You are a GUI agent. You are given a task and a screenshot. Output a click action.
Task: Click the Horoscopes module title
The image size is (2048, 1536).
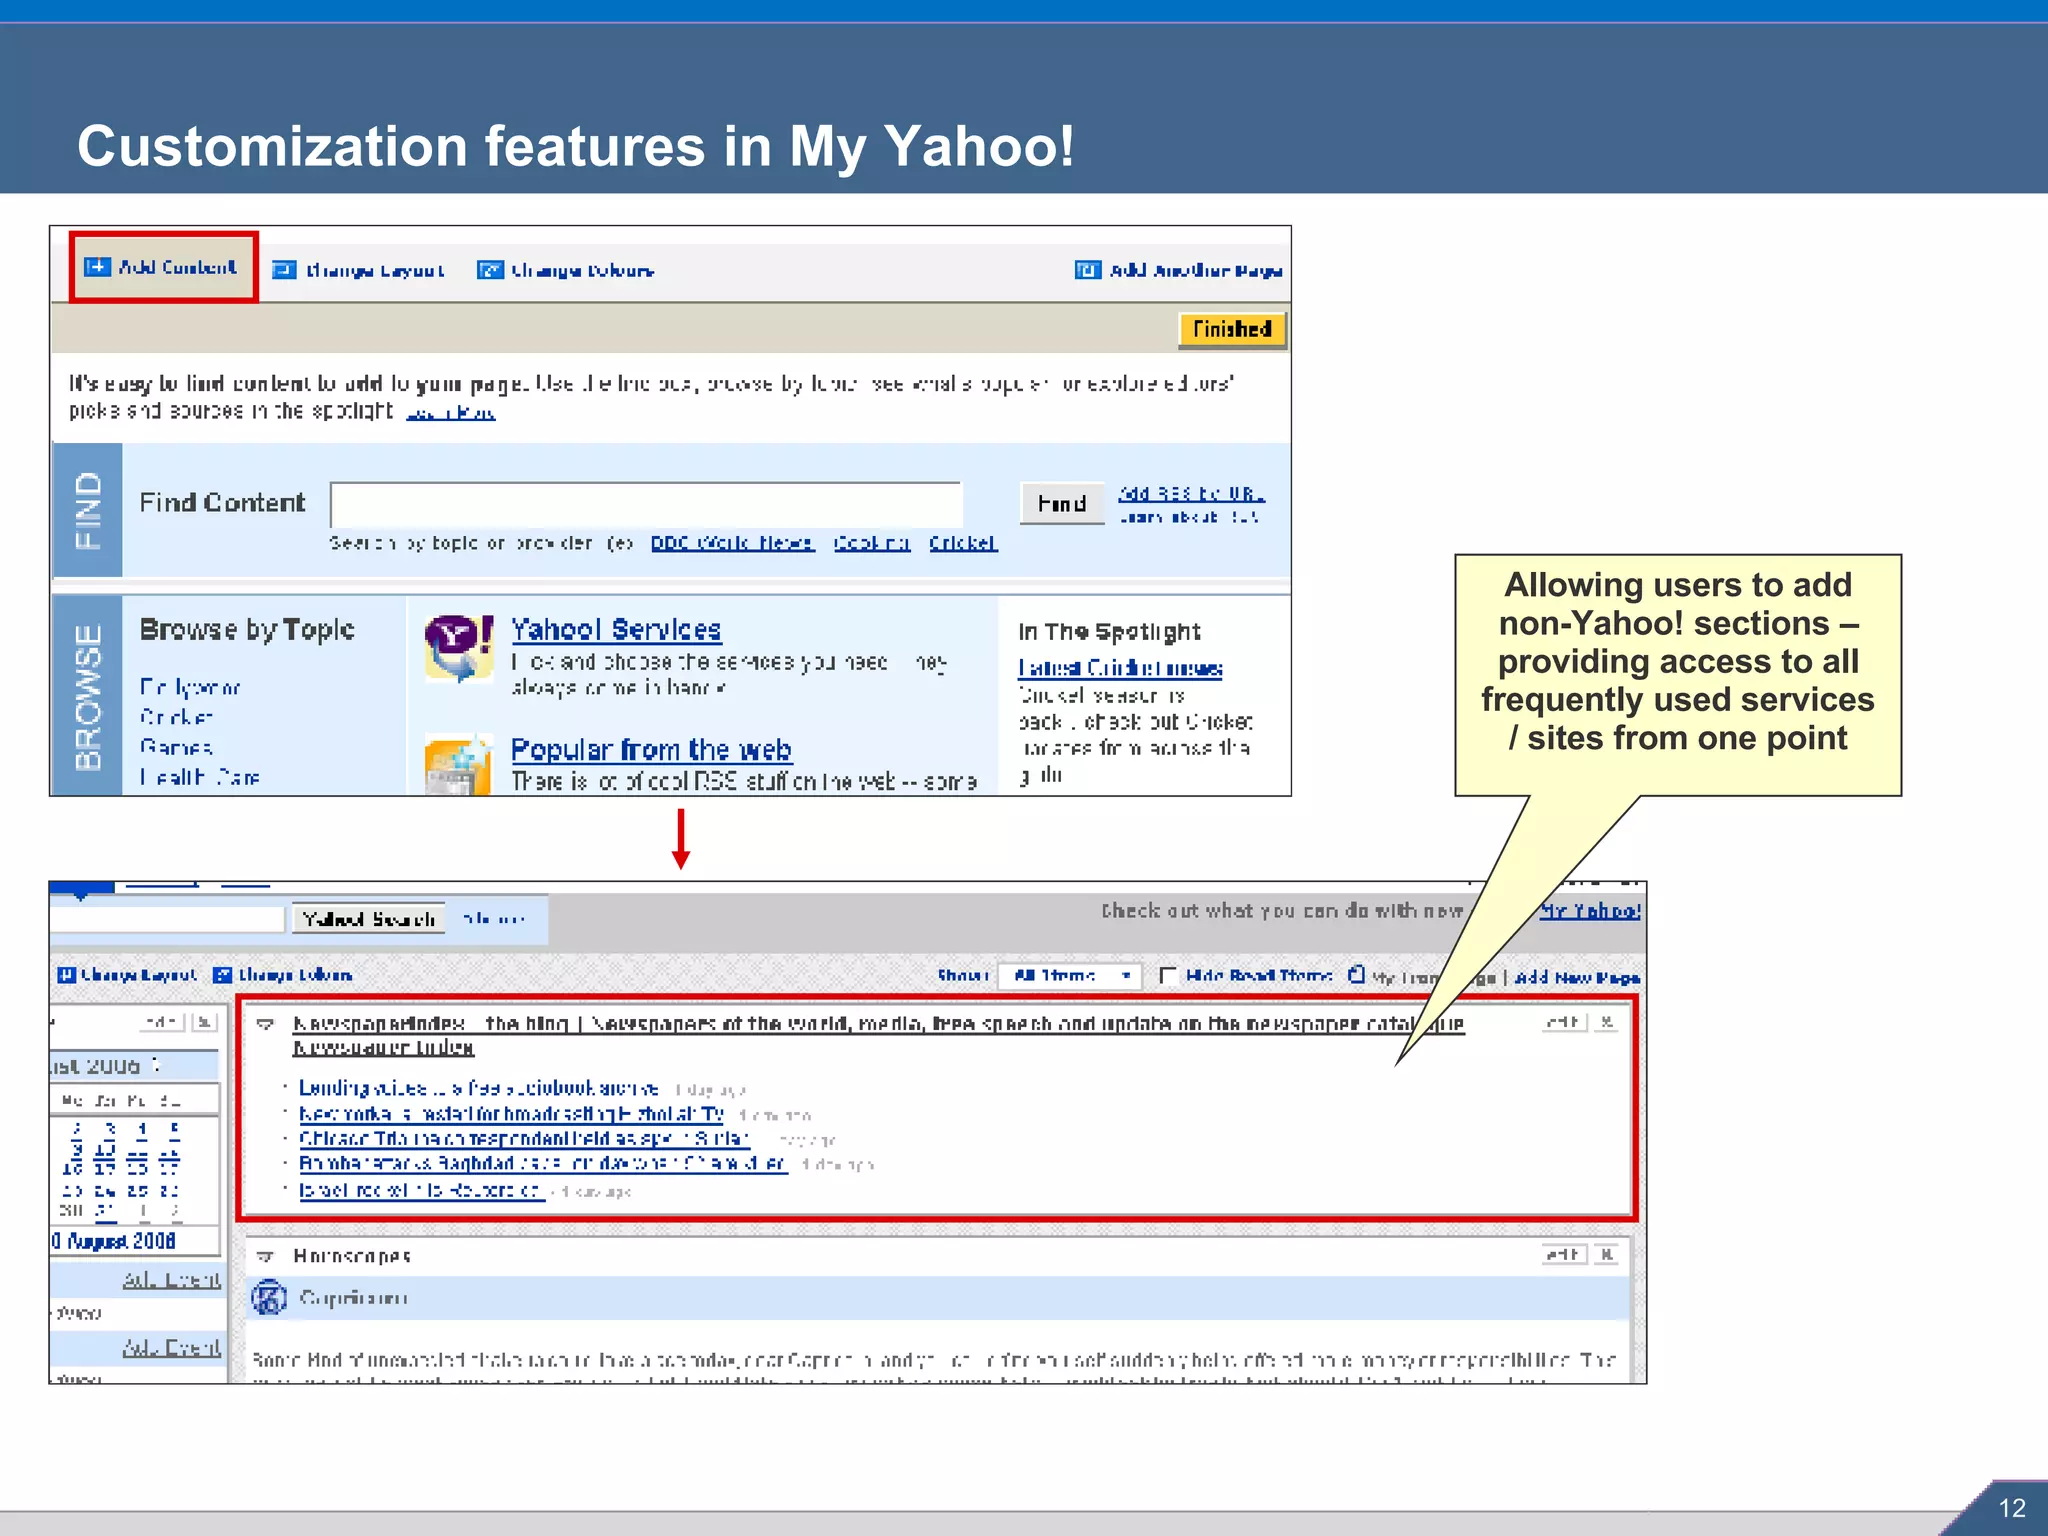tap(352, 1256)
